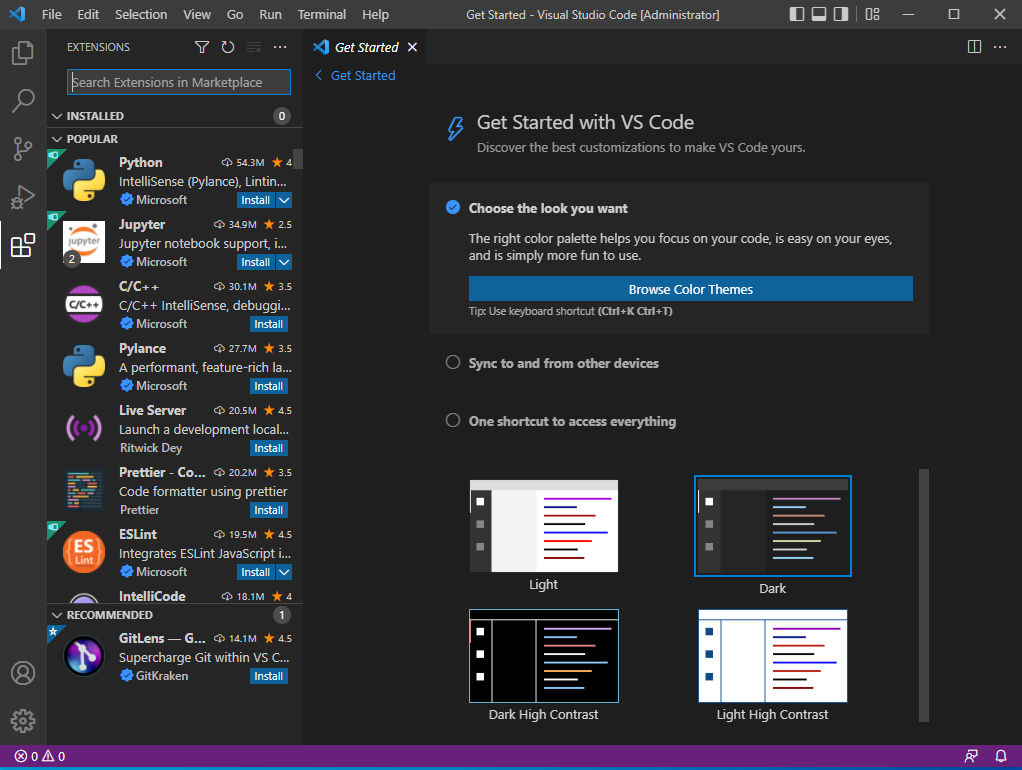Select the Search icon in activity bar
The width and height of the screenshot is (1022, 770).
pos(22,100)
